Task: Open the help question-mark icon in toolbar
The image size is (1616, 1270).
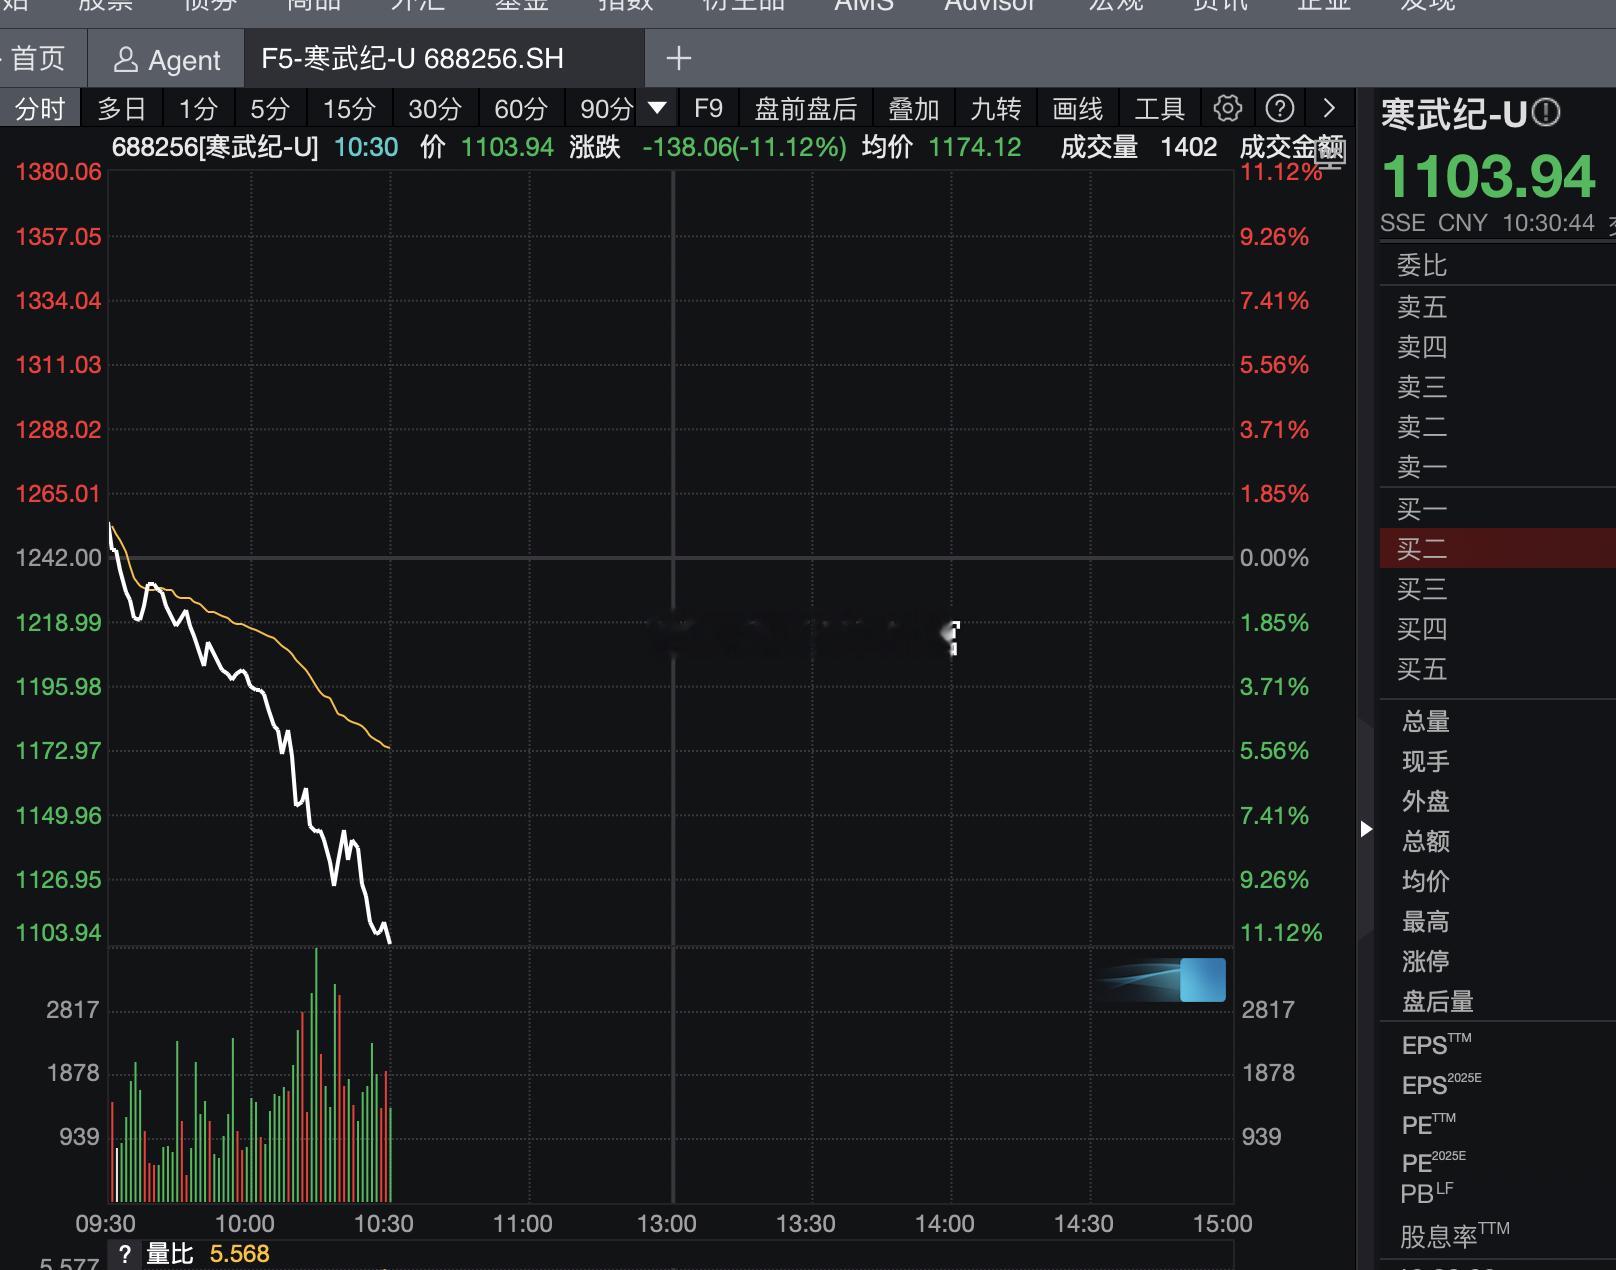Action: pyautogui.click(x=1279, y=108)
